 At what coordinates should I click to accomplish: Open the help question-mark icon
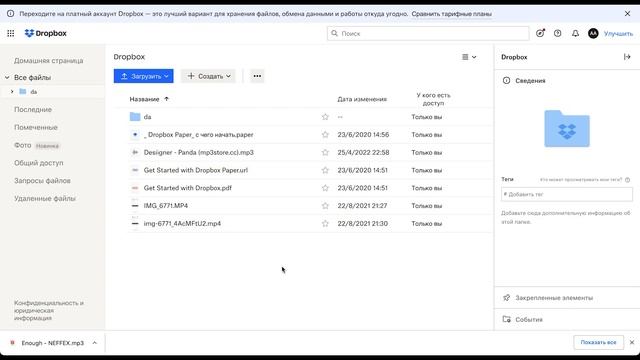558,33
